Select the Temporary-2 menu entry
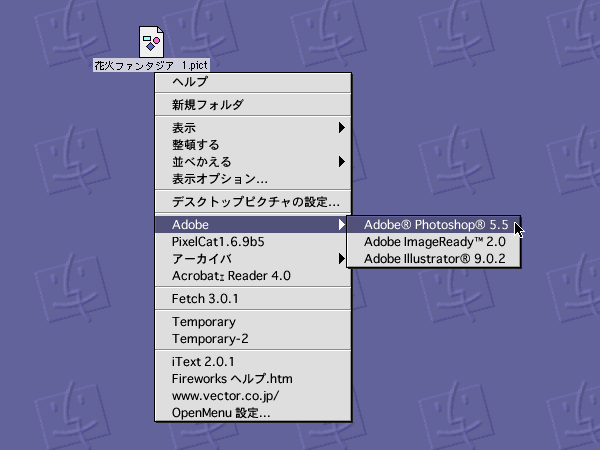Screen dimensions: 600x450 tap(253, 339)
